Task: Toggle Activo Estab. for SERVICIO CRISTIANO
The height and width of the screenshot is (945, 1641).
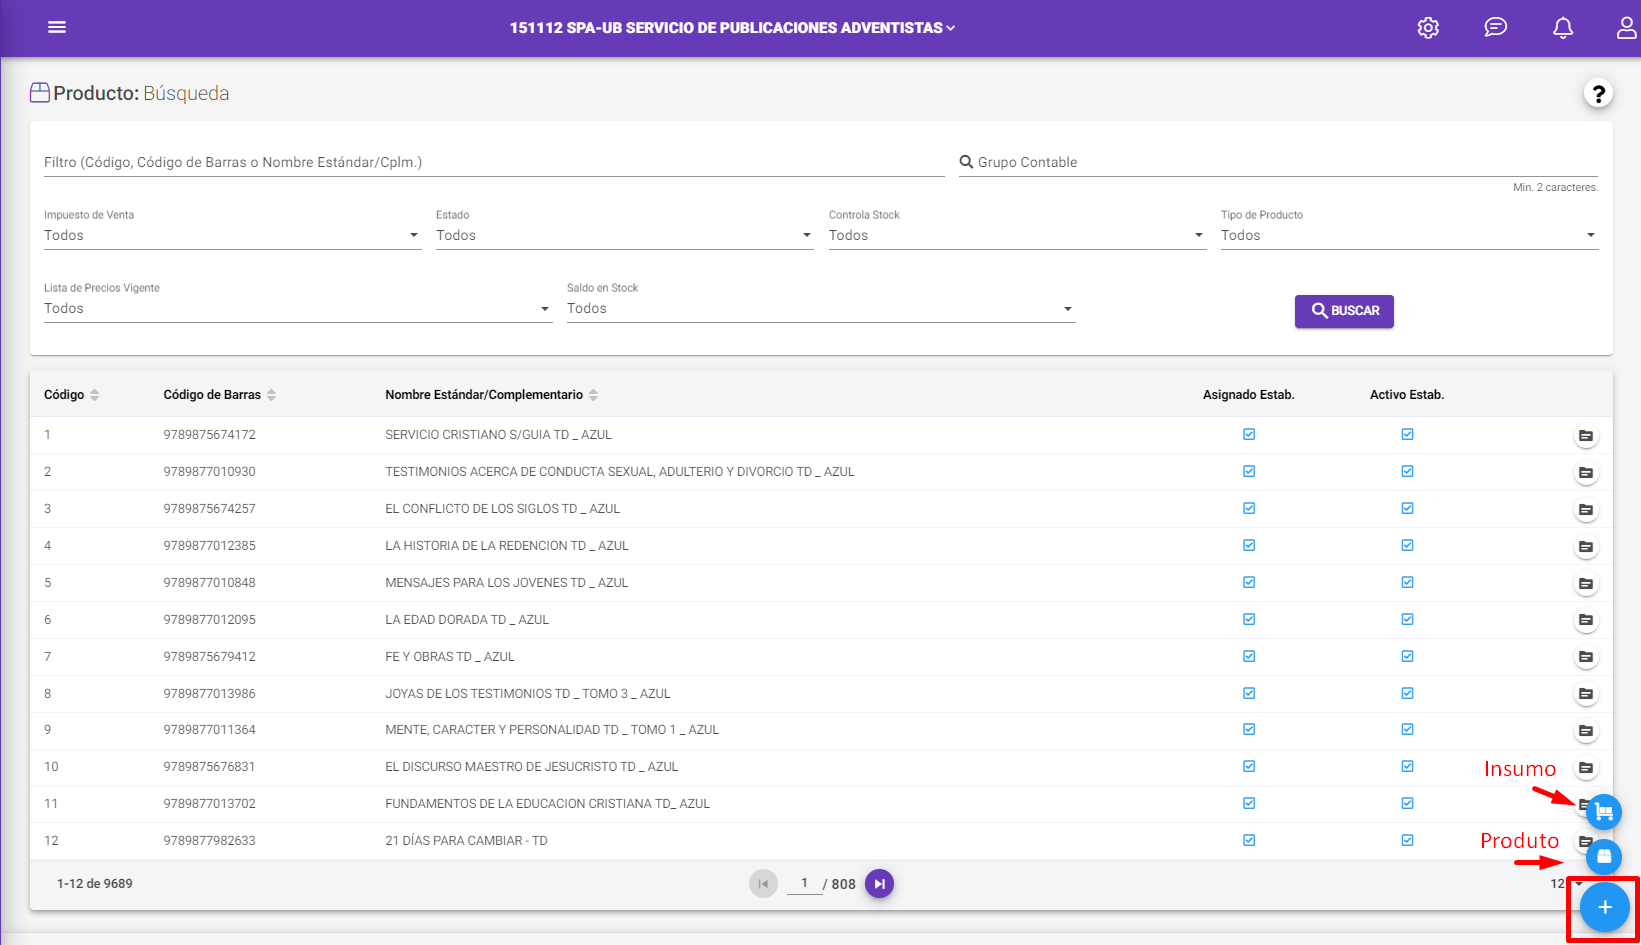Action: pos(1407,434)
